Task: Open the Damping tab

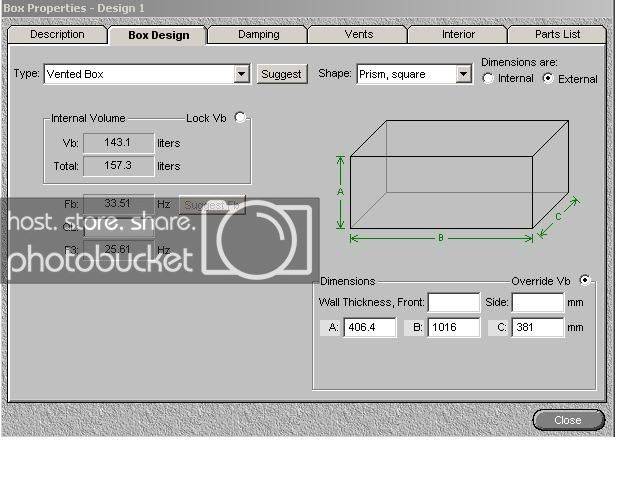Action: (258, 35)
